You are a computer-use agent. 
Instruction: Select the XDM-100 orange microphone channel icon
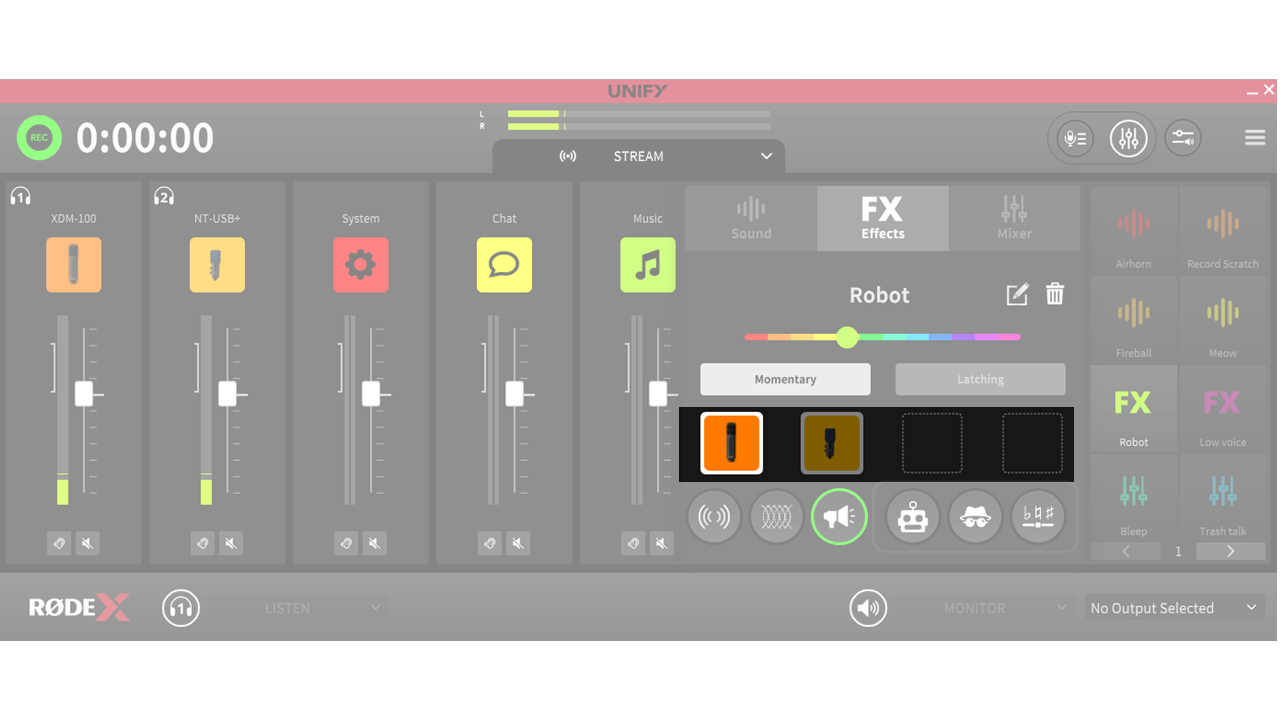(74, 265)
